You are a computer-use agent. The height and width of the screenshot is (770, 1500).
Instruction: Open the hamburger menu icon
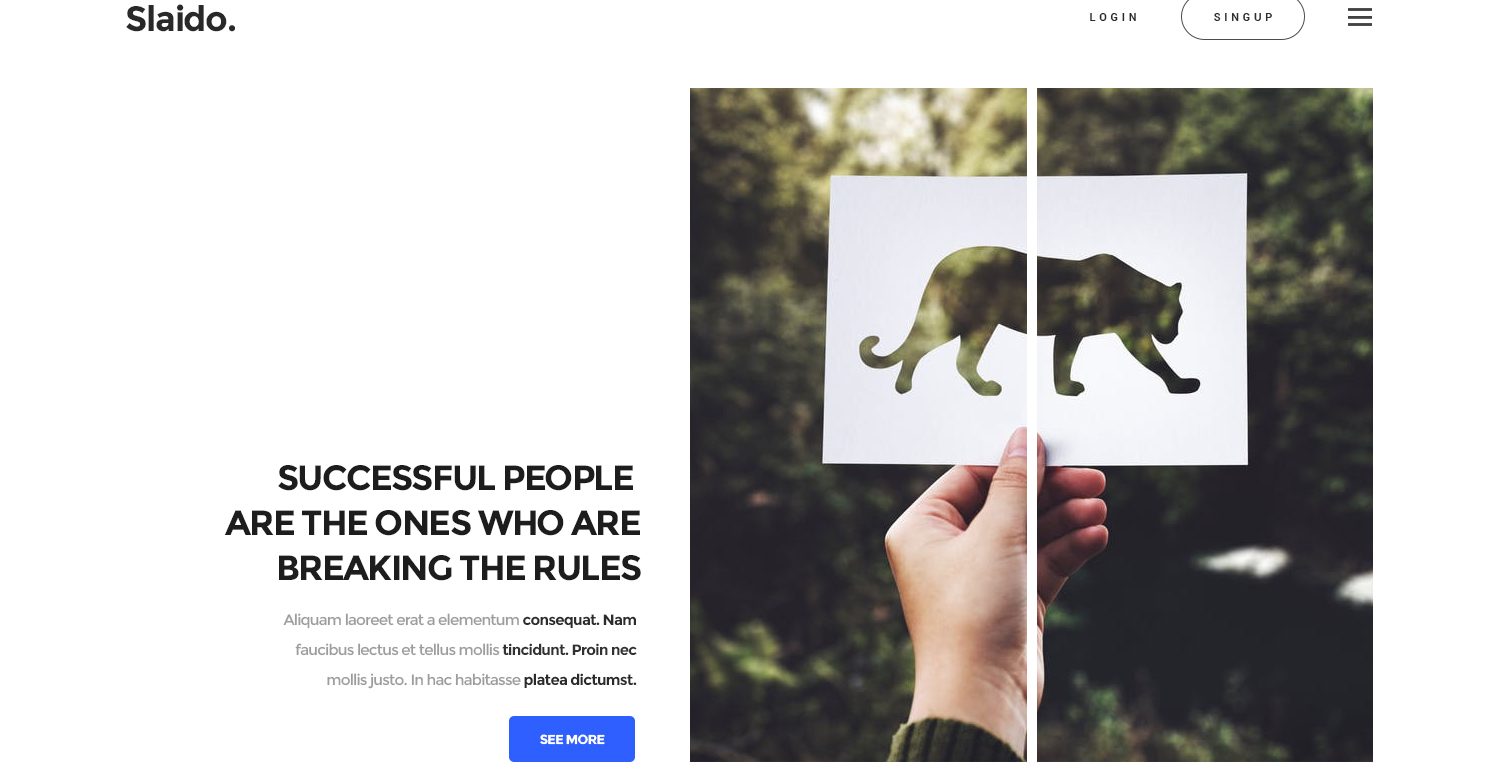tap(1360, 17)
